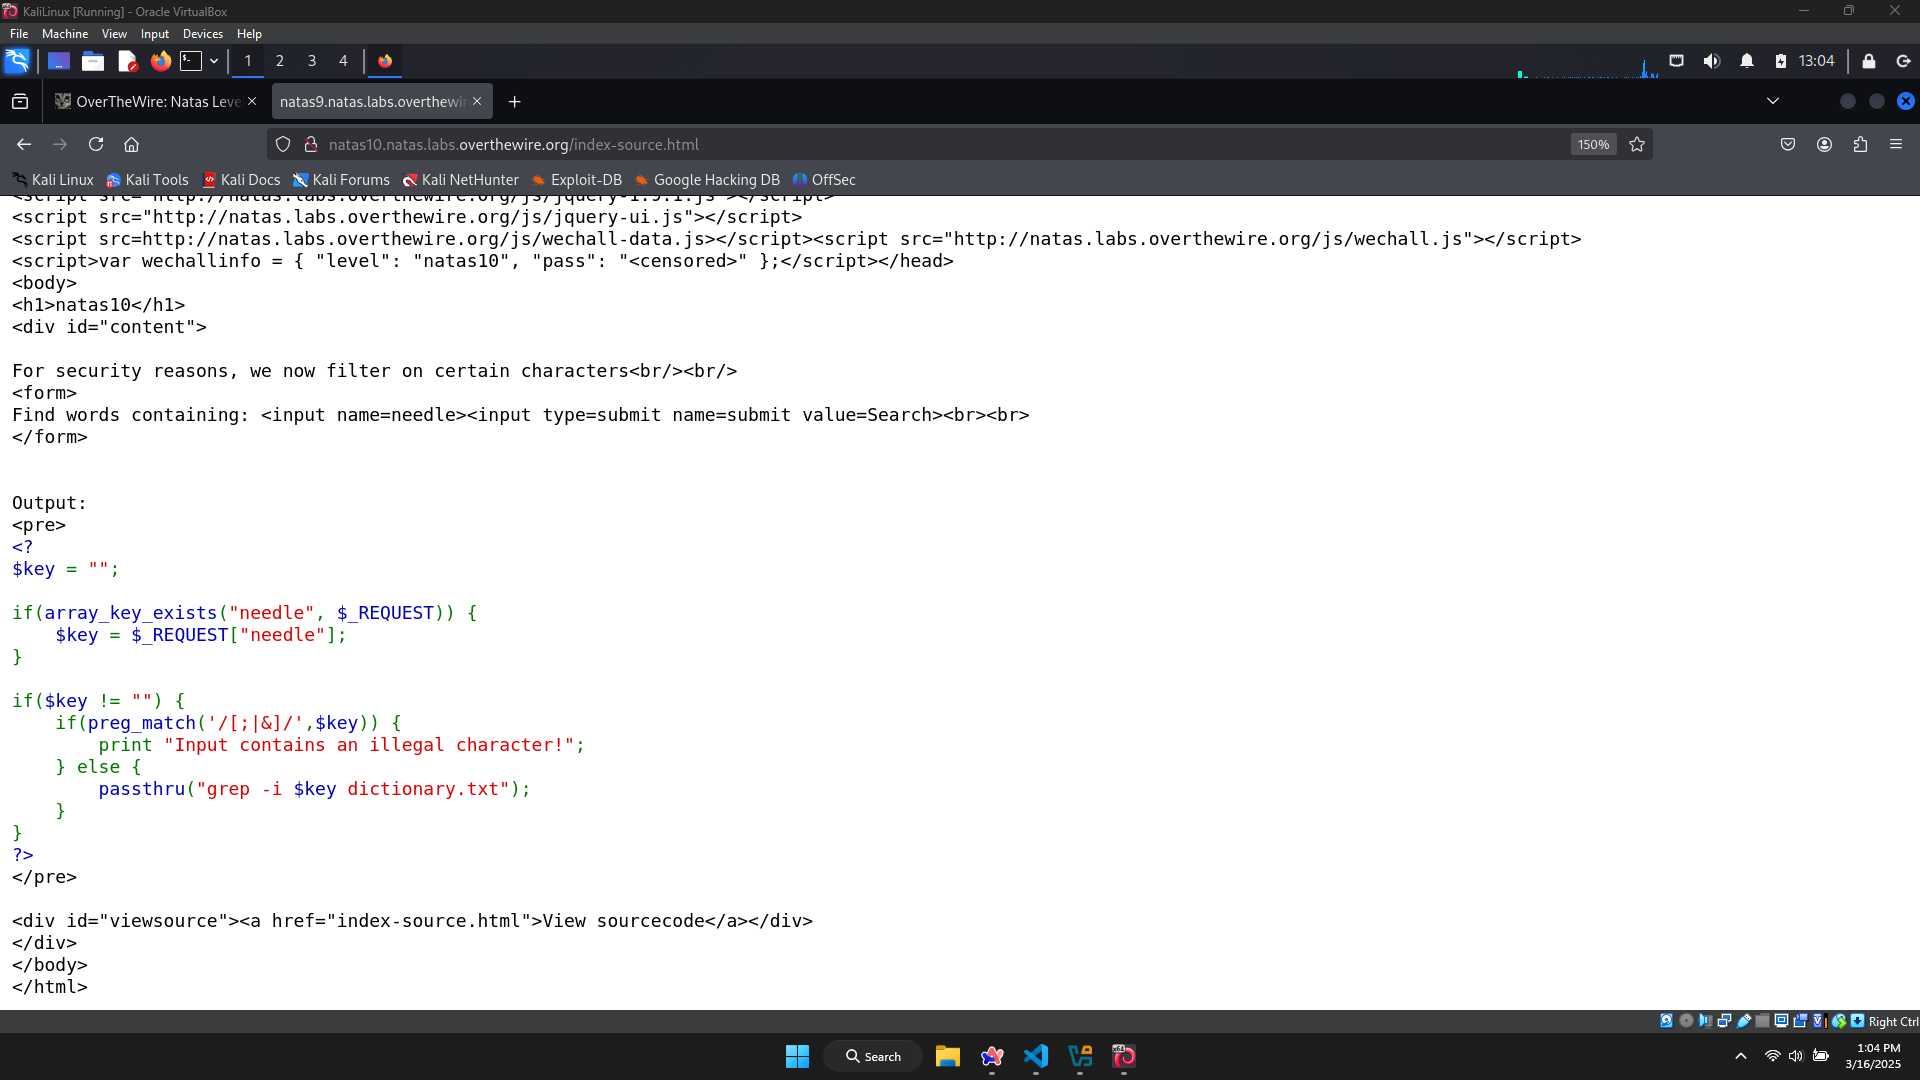Open the Firefox extensions icon
Screen dimensions: 1920x1080
click(x=1860, y=145)
